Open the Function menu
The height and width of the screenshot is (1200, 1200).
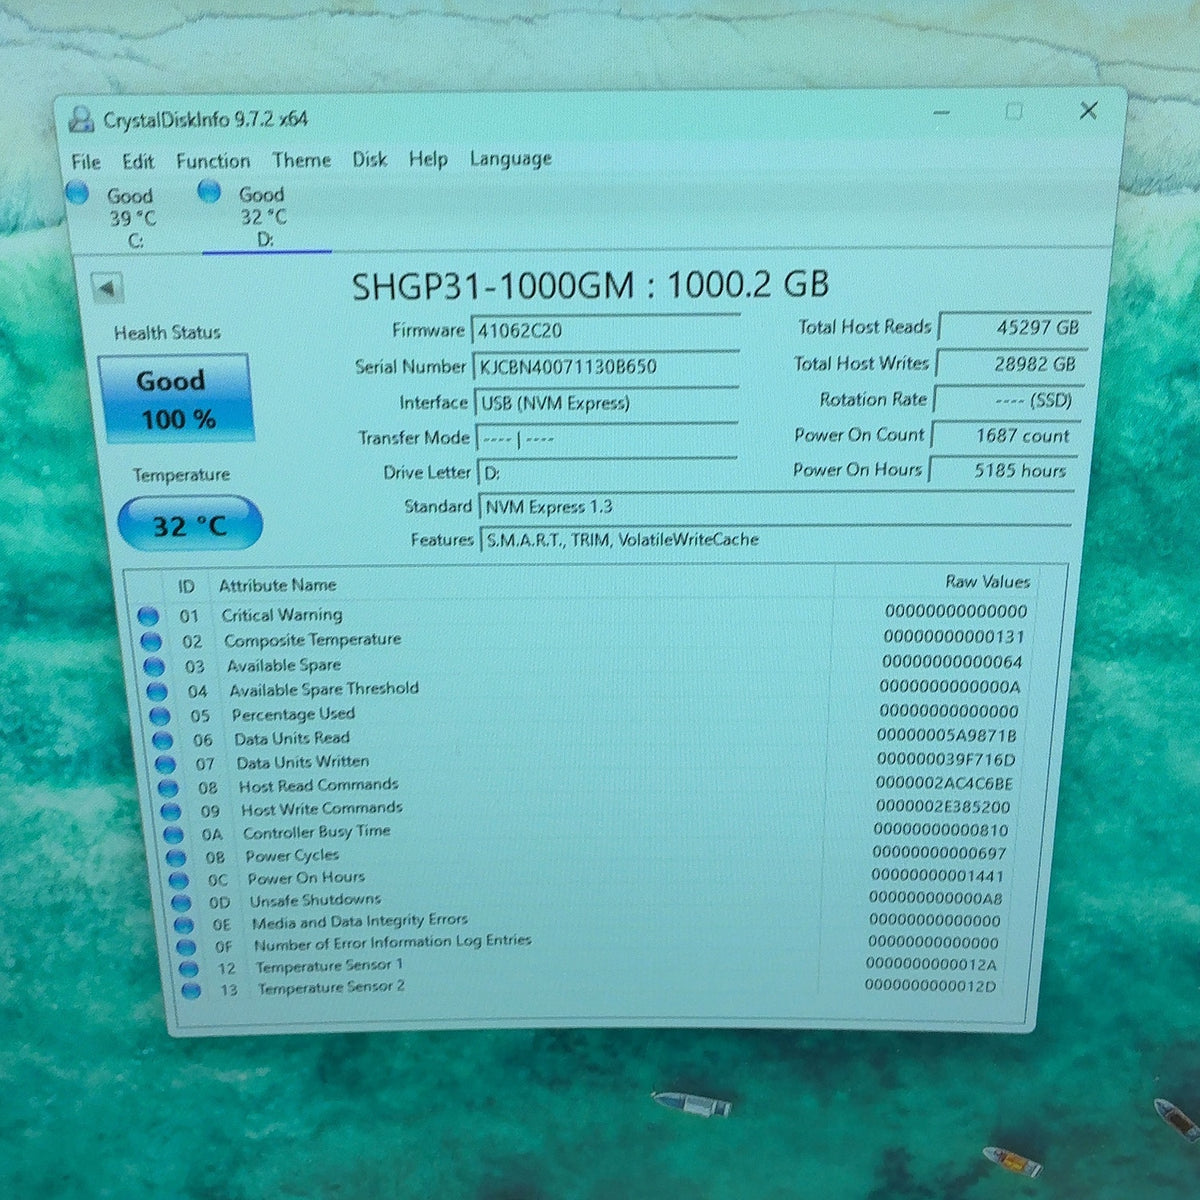click(213, 161)
